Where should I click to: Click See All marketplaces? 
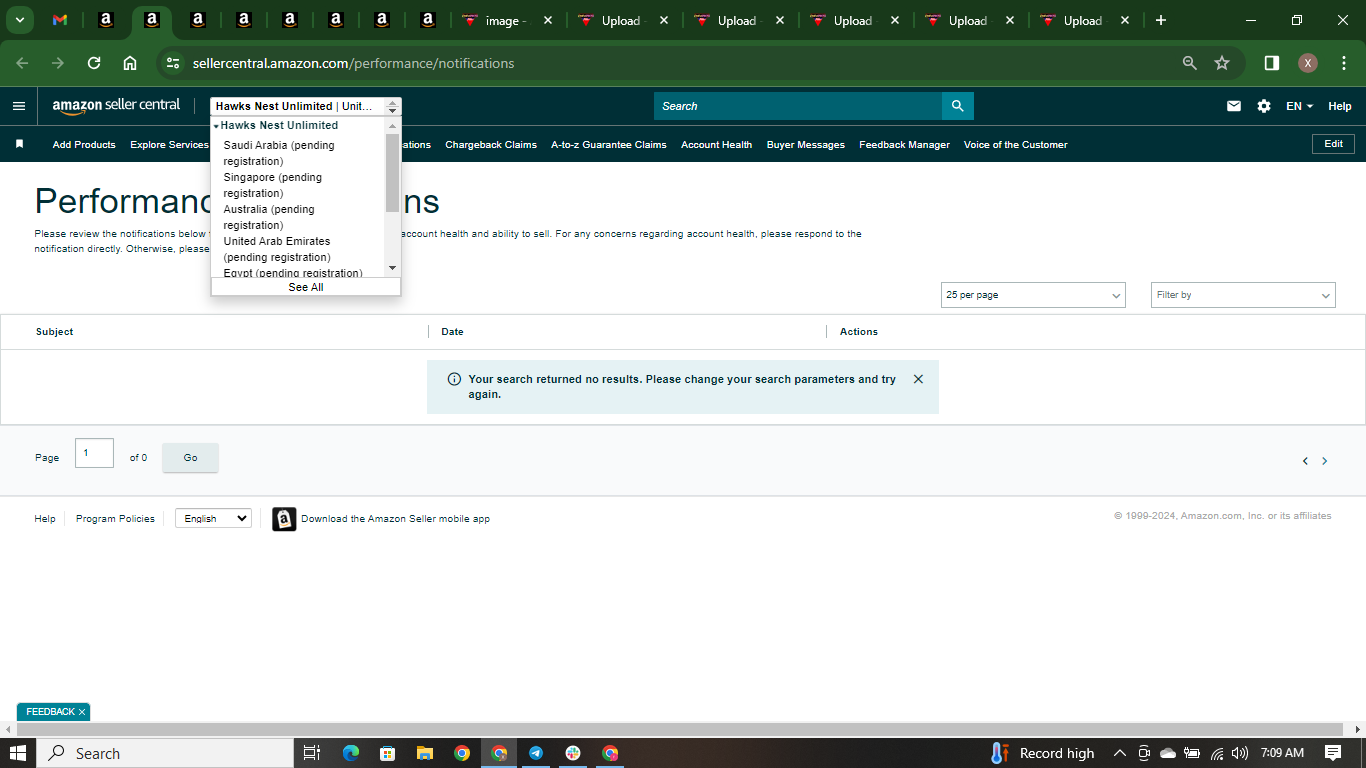306,287
